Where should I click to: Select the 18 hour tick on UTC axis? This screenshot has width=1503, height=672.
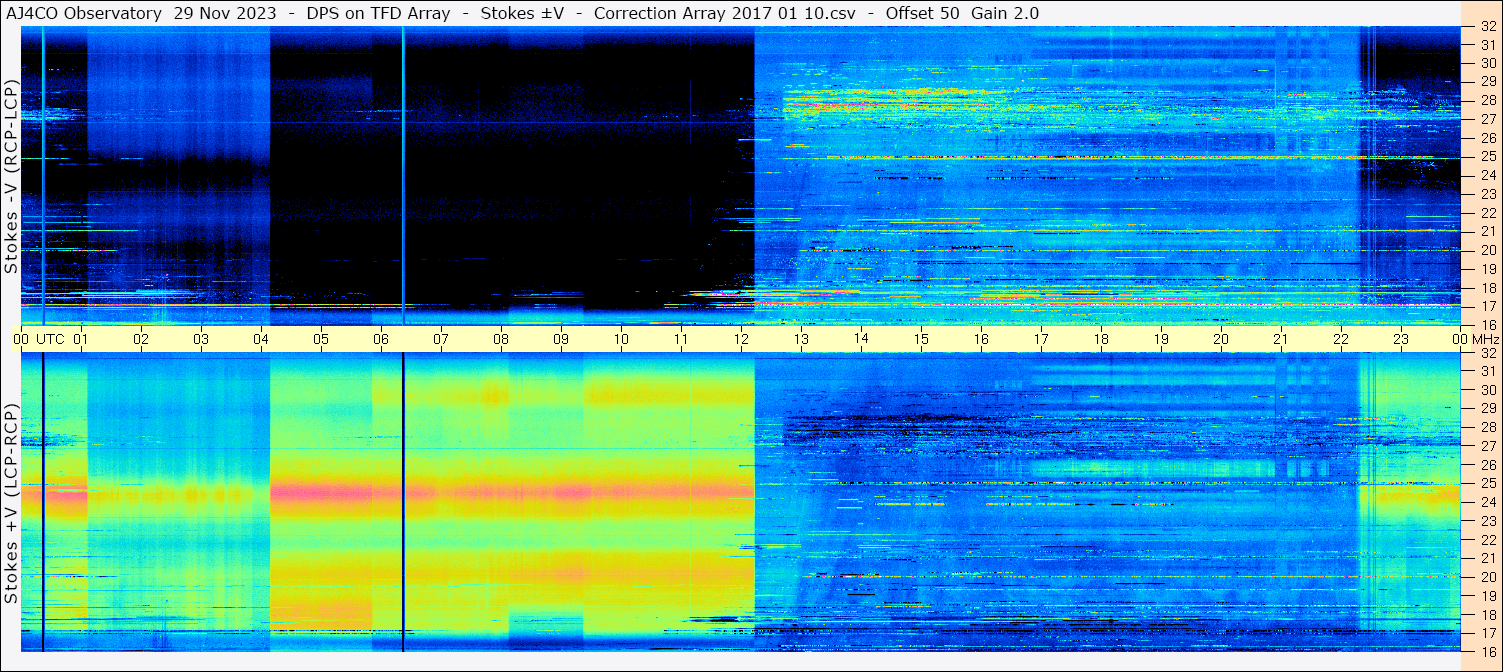1101,339
